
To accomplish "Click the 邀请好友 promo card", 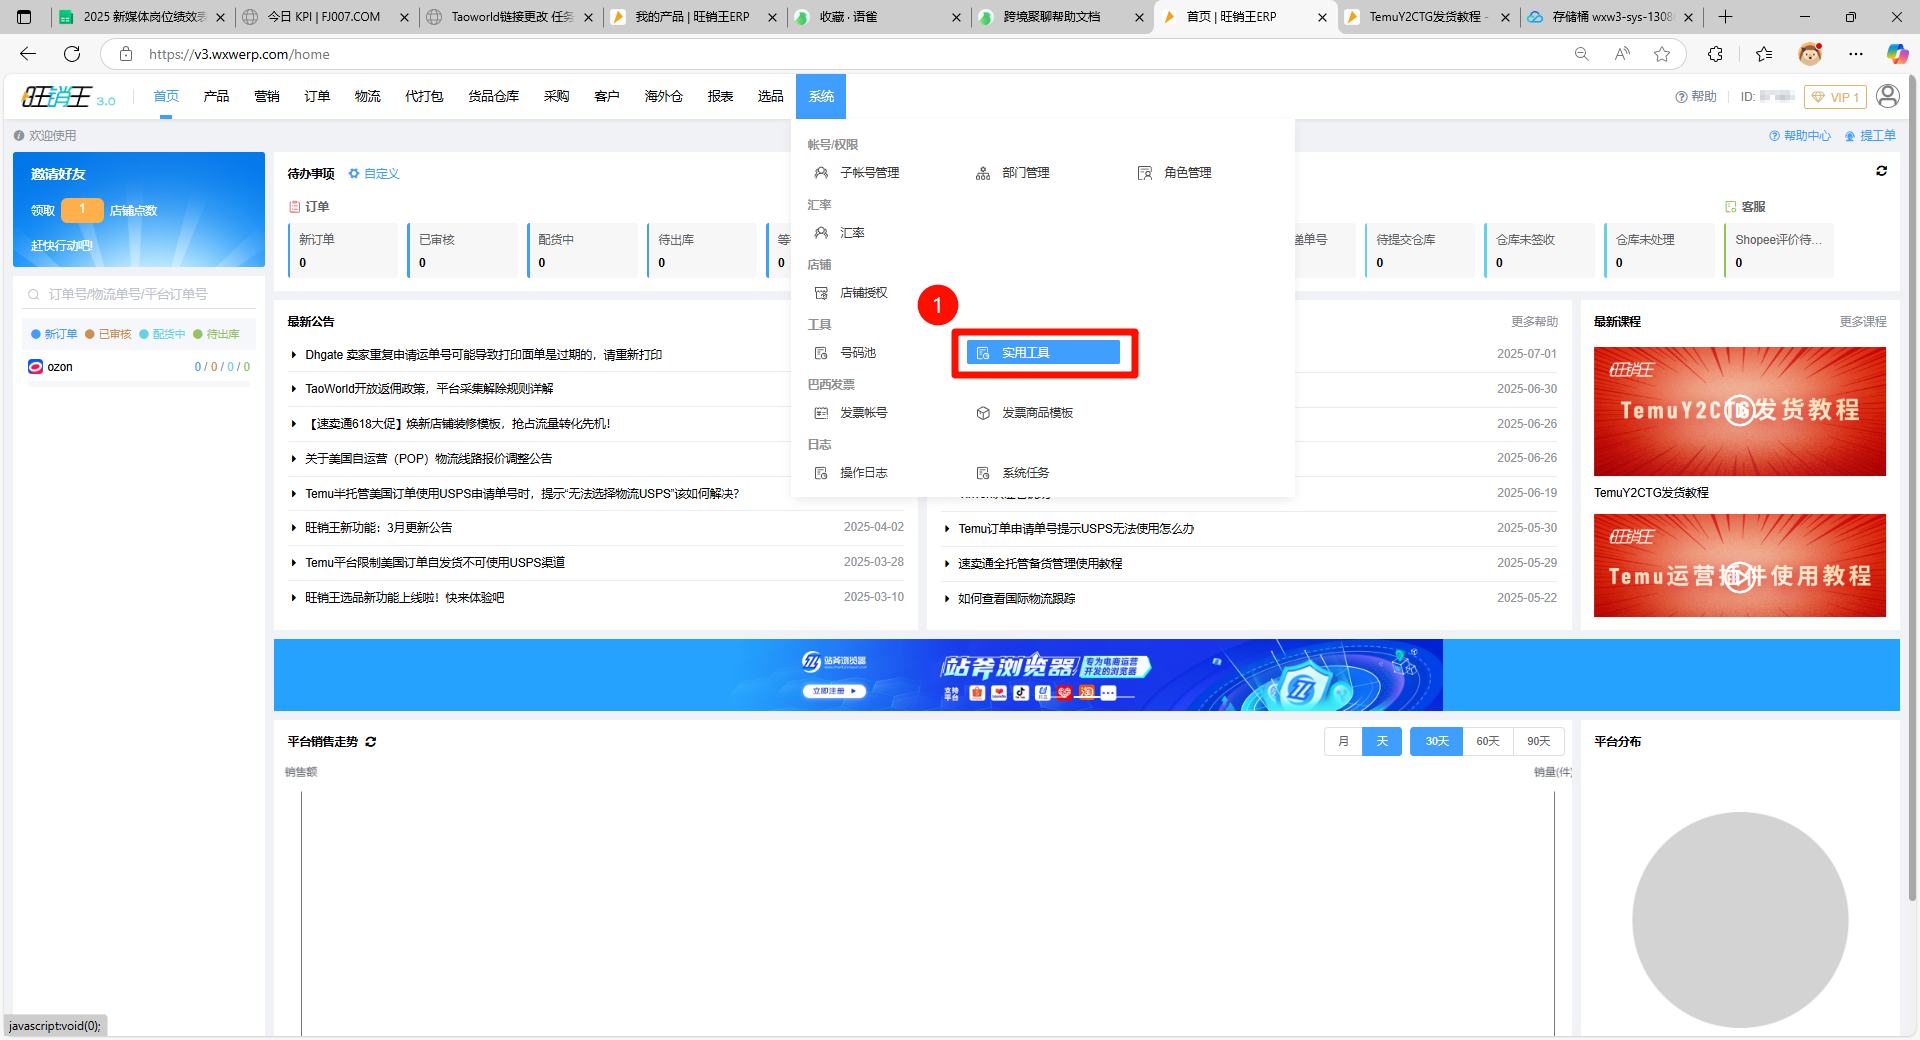I will 139,210.
